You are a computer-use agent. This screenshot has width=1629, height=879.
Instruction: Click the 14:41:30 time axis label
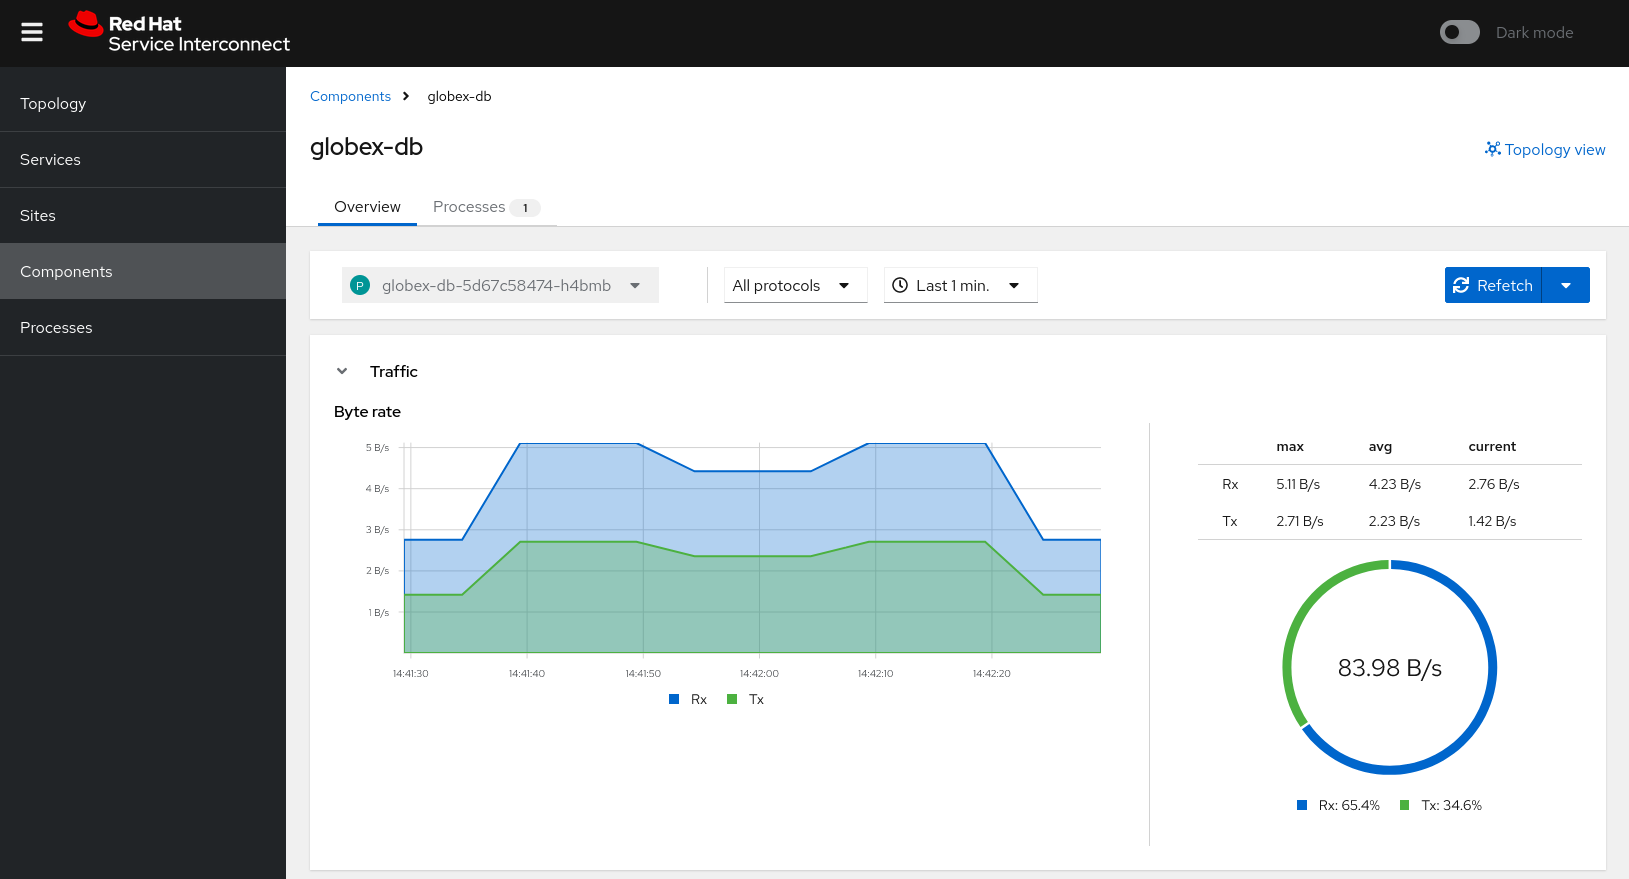[x=410, y=674]
